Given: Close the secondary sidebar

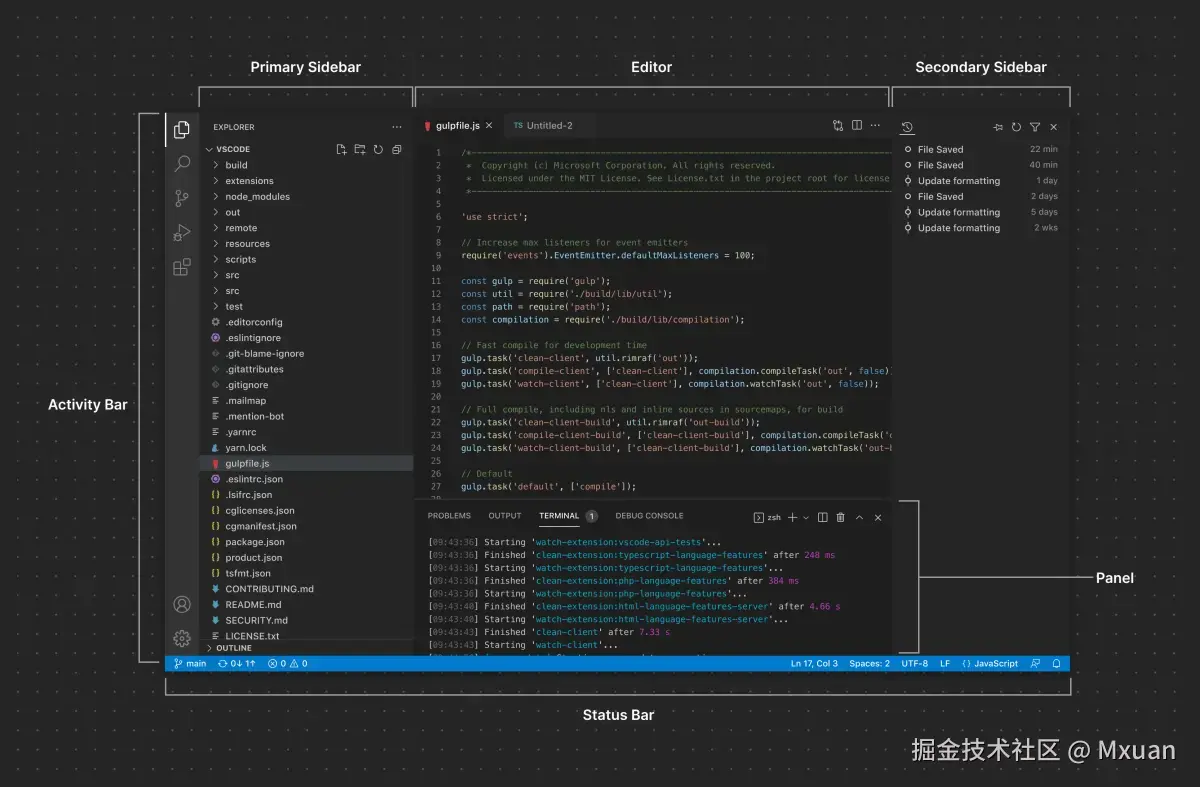Looking at the screenshot, I should [1053, 127].
